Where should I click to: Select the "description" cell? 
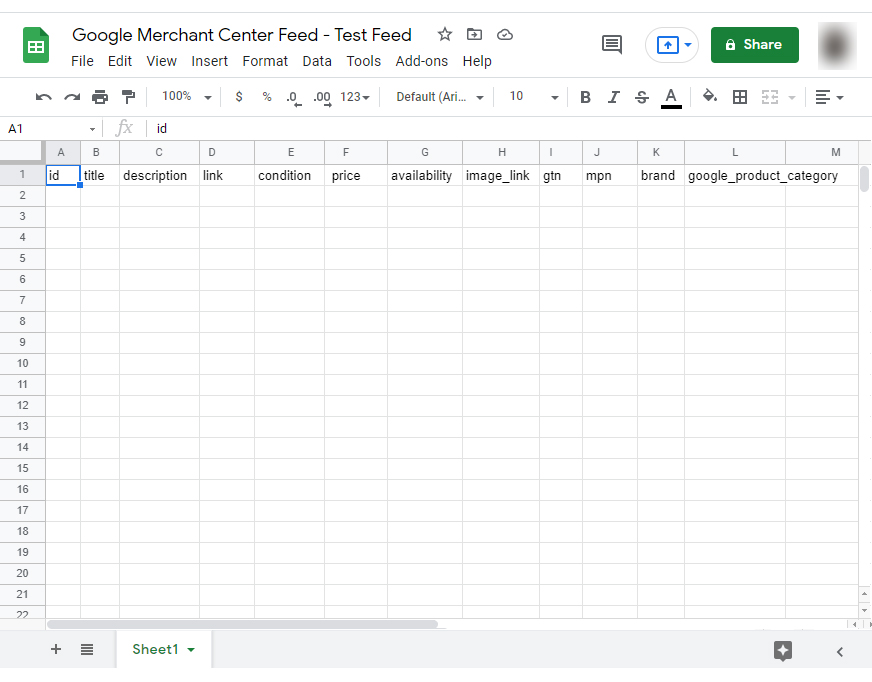pos(159,175)
